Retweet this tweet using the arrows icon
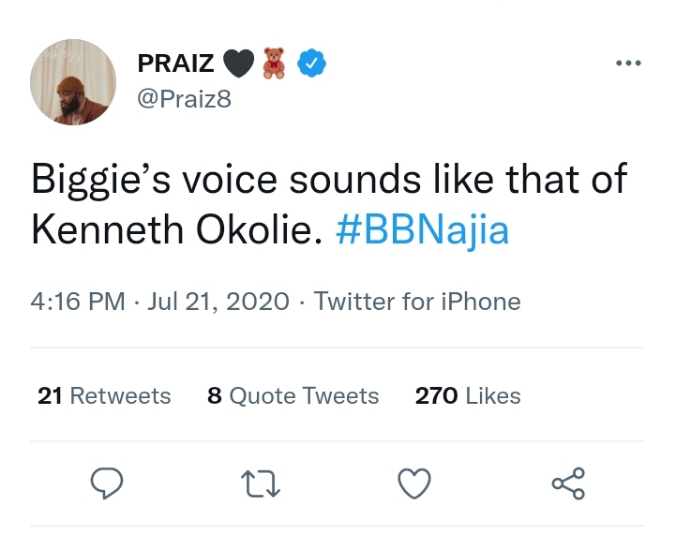This screenshot has height=533, width=675. point(261,485)
